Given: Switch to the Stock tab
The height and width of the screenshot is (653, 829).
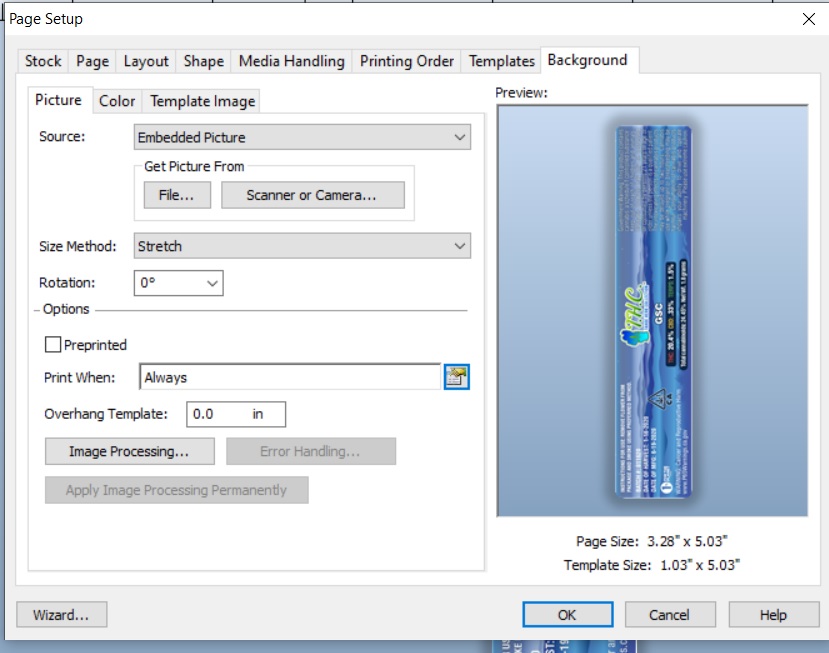Looking at the screenshot, I should click(x=43, y=61).
